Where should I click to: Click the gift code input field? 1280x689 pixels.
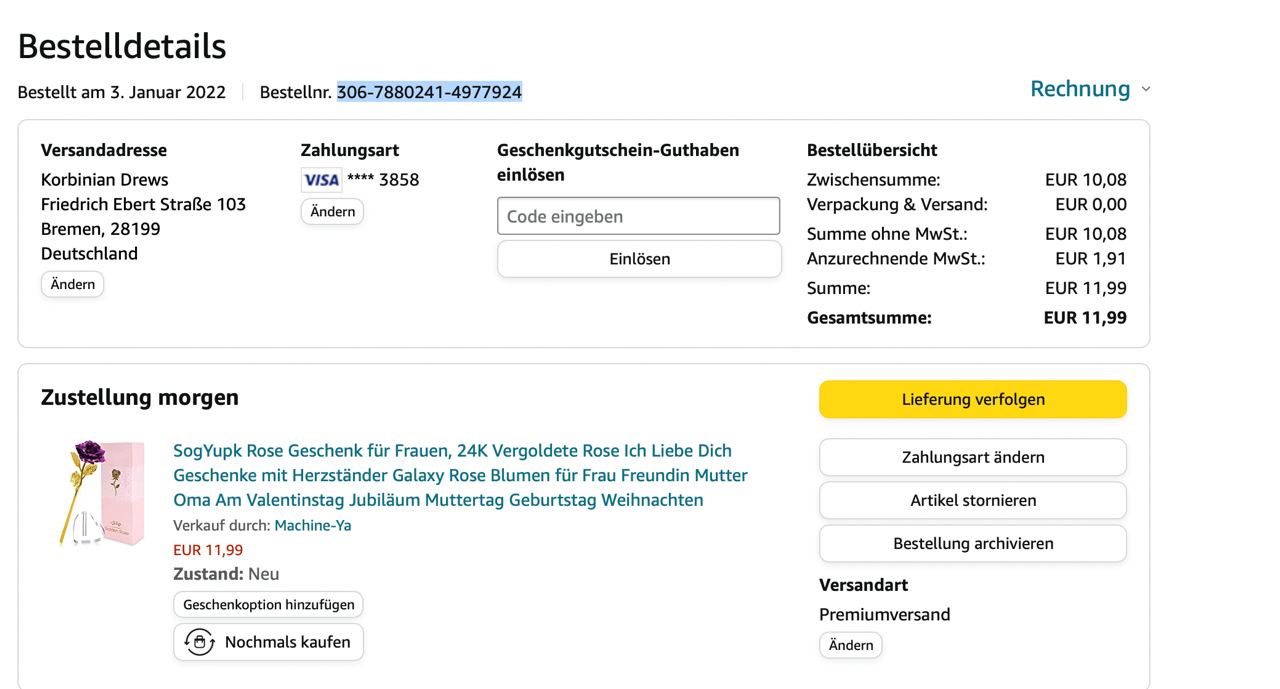(x=638, y=216)
